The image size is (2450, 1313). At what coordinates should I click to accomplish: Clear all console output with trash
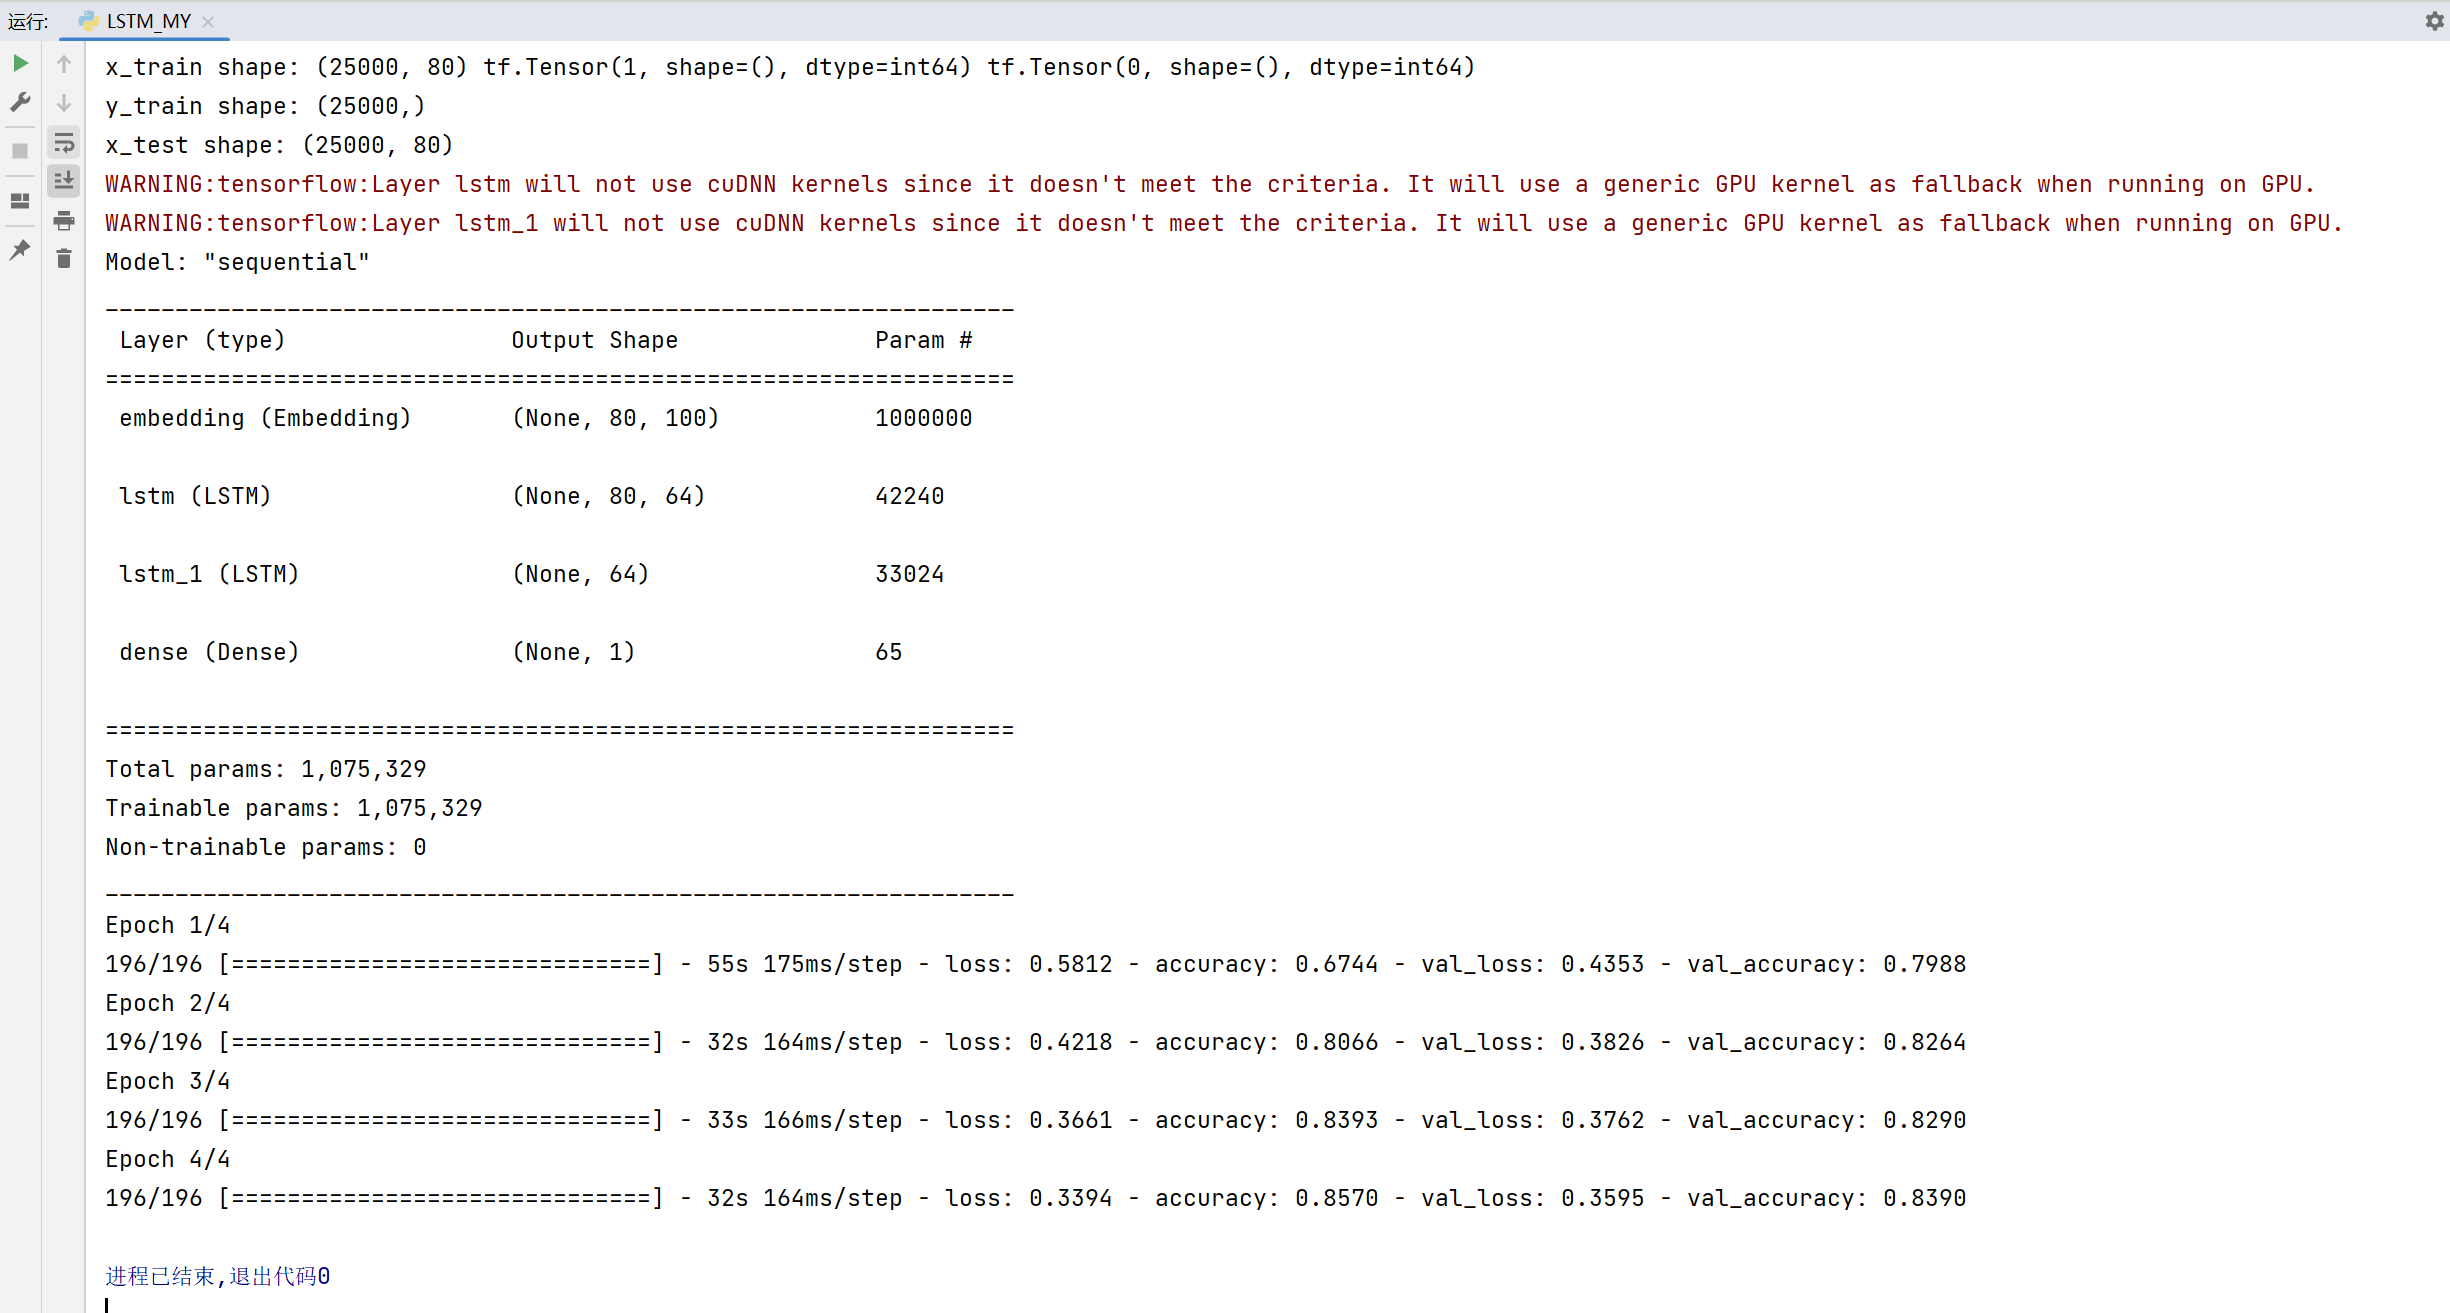pos(64,259)
